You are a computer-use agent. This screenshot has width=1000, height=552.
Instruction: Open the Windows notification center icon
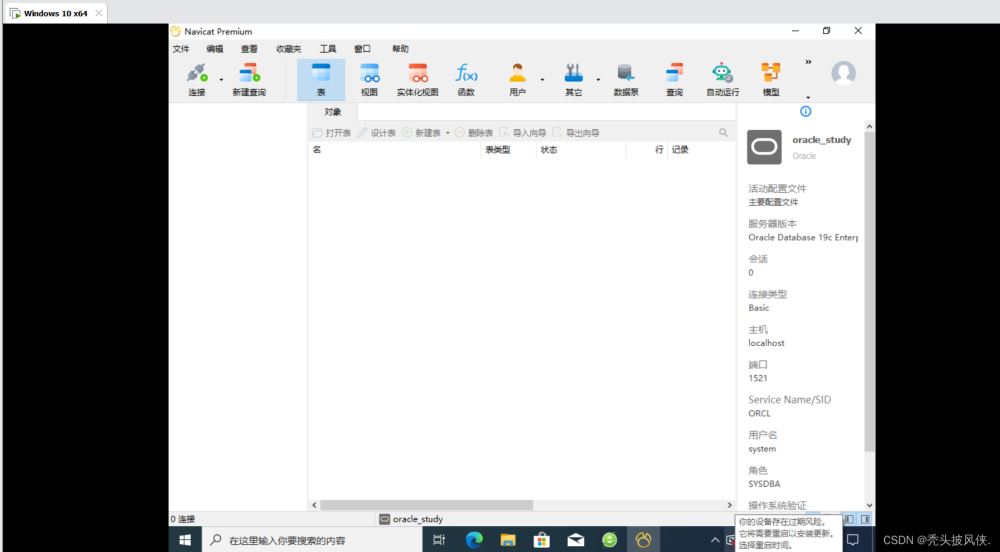click(x=853, y=540)
